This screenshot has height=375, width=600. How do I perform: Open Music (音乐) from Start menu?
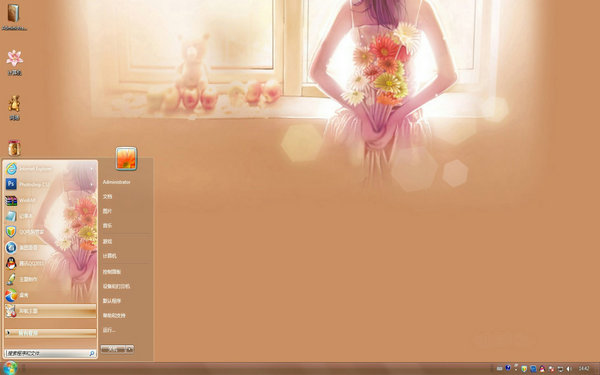coord(108,226)
